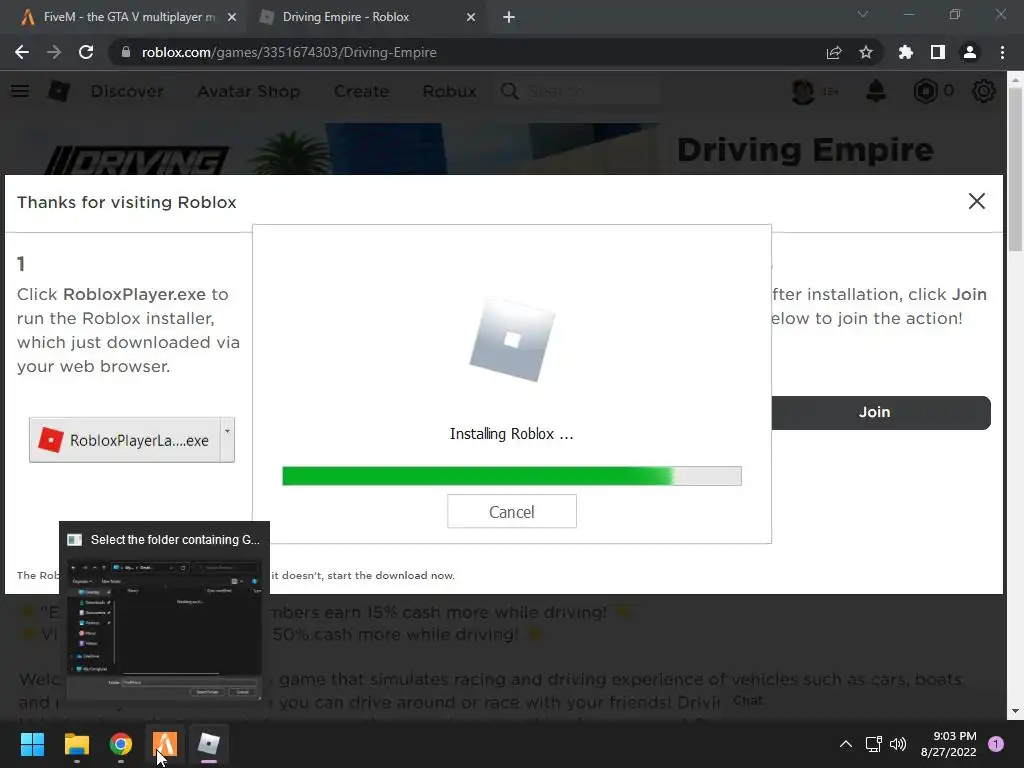Click the 'Thanks for visiting Roblox' heading
The height and width of the screenshot is (768, 1024).
pyautogui.click(x=127, y=202)
